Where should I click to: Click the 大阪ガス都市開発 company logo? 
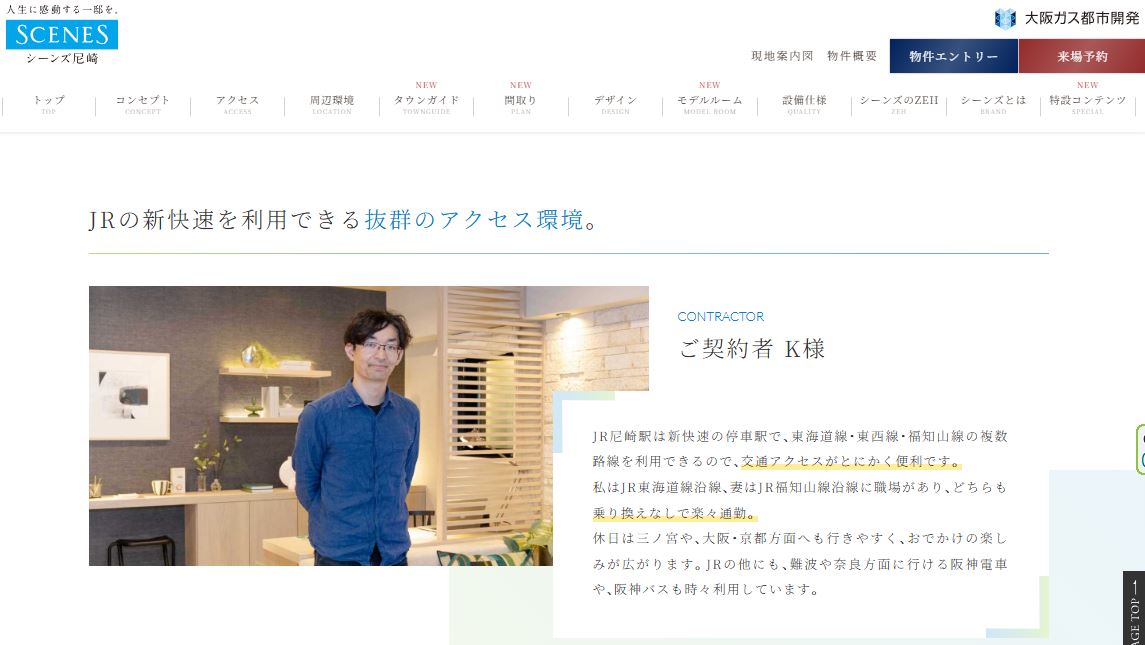coord(1067,18)
